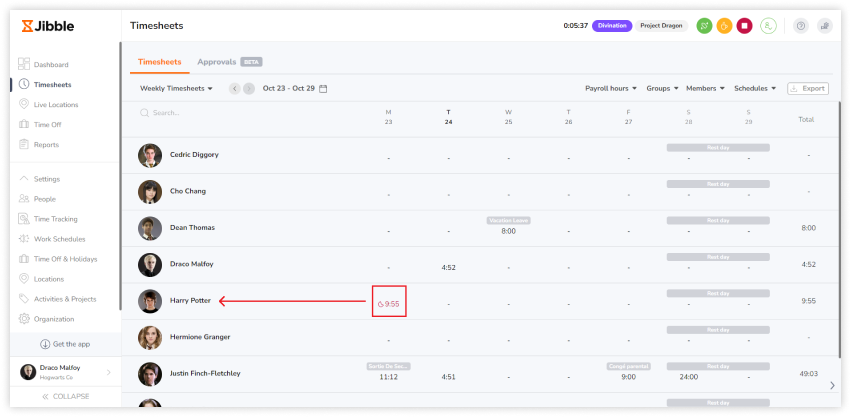This screenshot has width=851, height=417.
Task: Click the Timesheets clock icon in sidebar
Action: [24, 84]
